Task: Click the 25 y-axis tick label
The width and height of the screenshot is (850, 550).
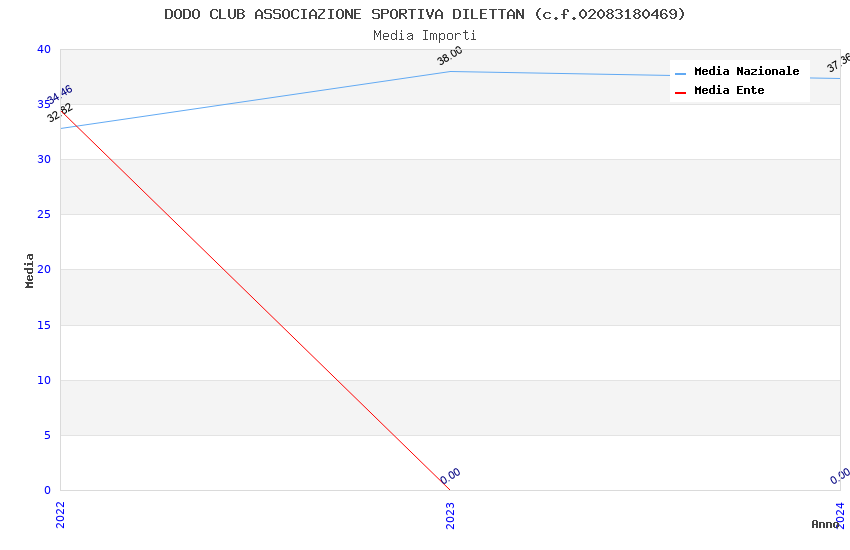Action: pyautogui.click(x=44, y=215)
